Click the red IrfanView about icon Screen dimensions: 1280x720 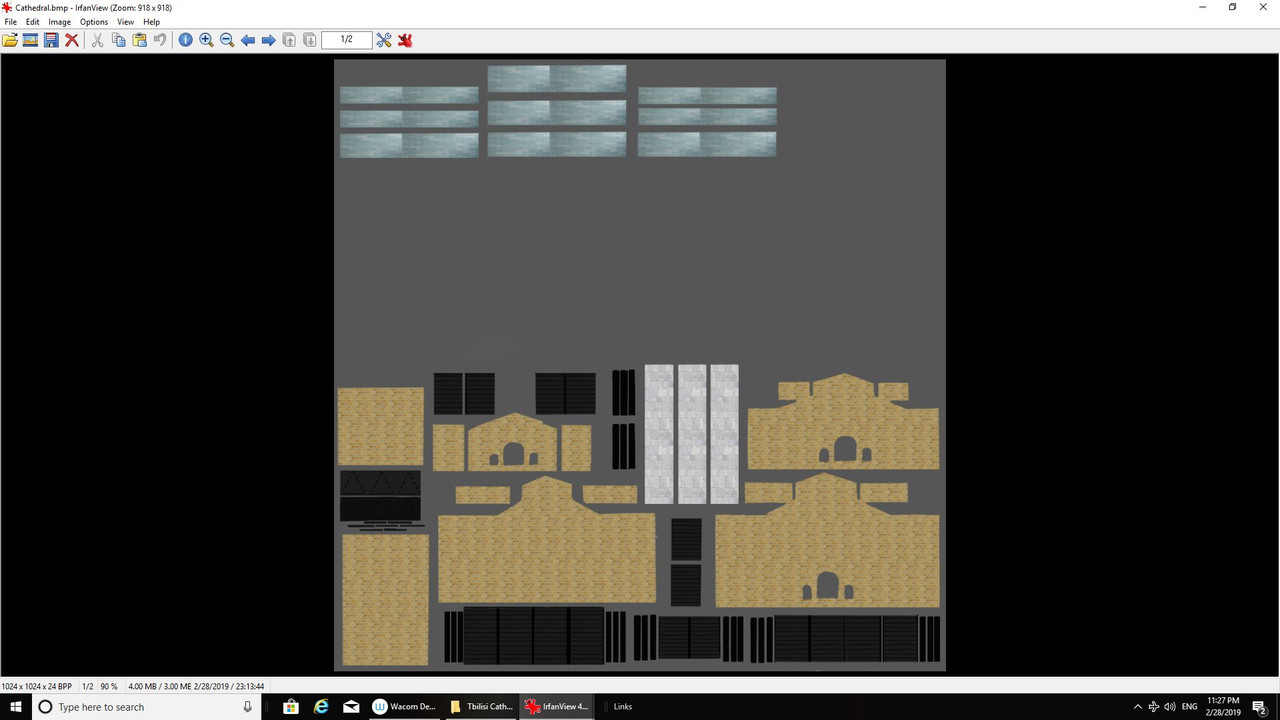click(x=405, y=40)
